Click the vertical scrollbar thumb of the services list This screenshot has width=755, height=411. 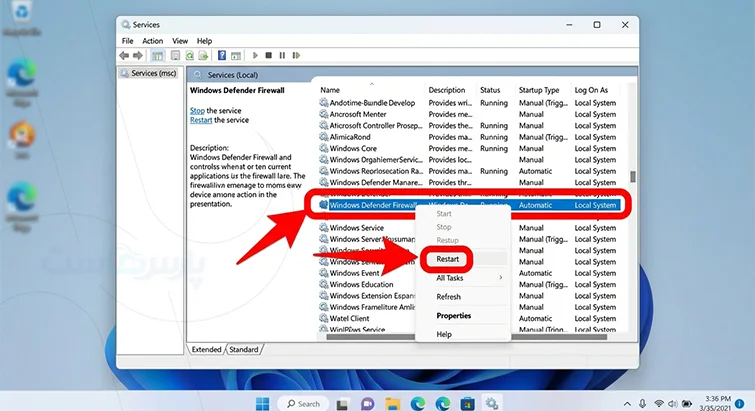633,177
